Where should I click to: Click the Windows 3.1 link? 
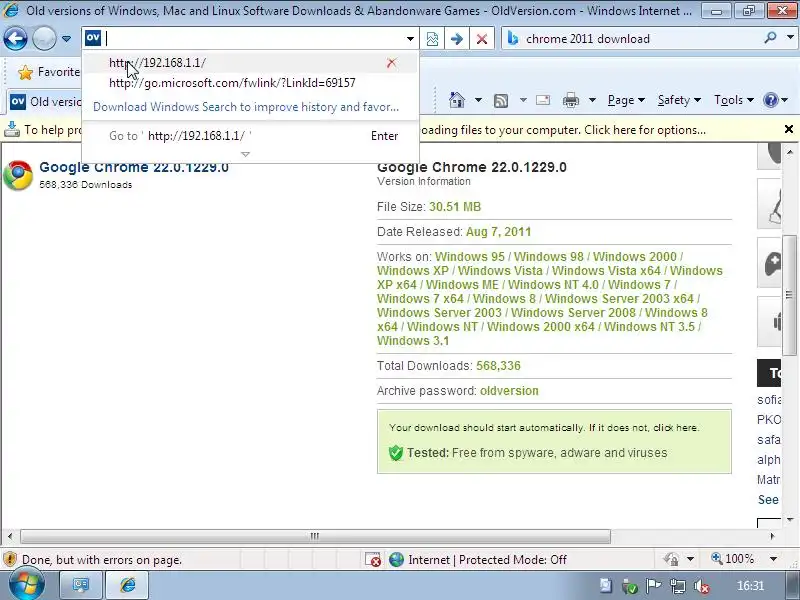(x=413, y=340)
